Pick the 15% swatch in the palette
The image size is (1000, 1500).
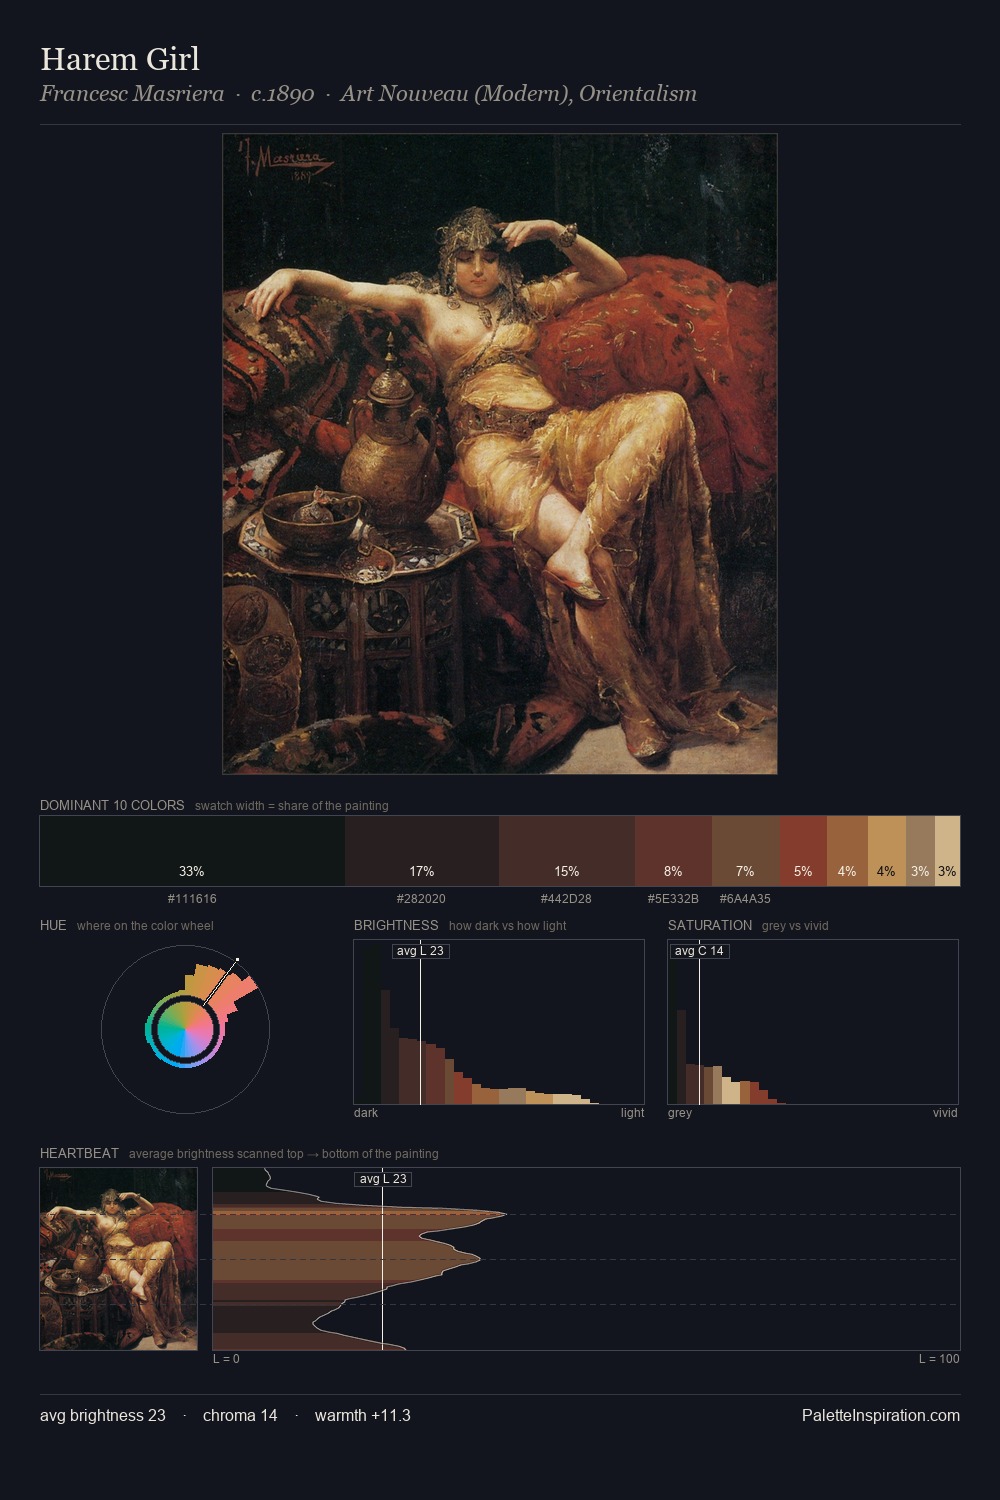pyautogui.click(x=567, y=851)
